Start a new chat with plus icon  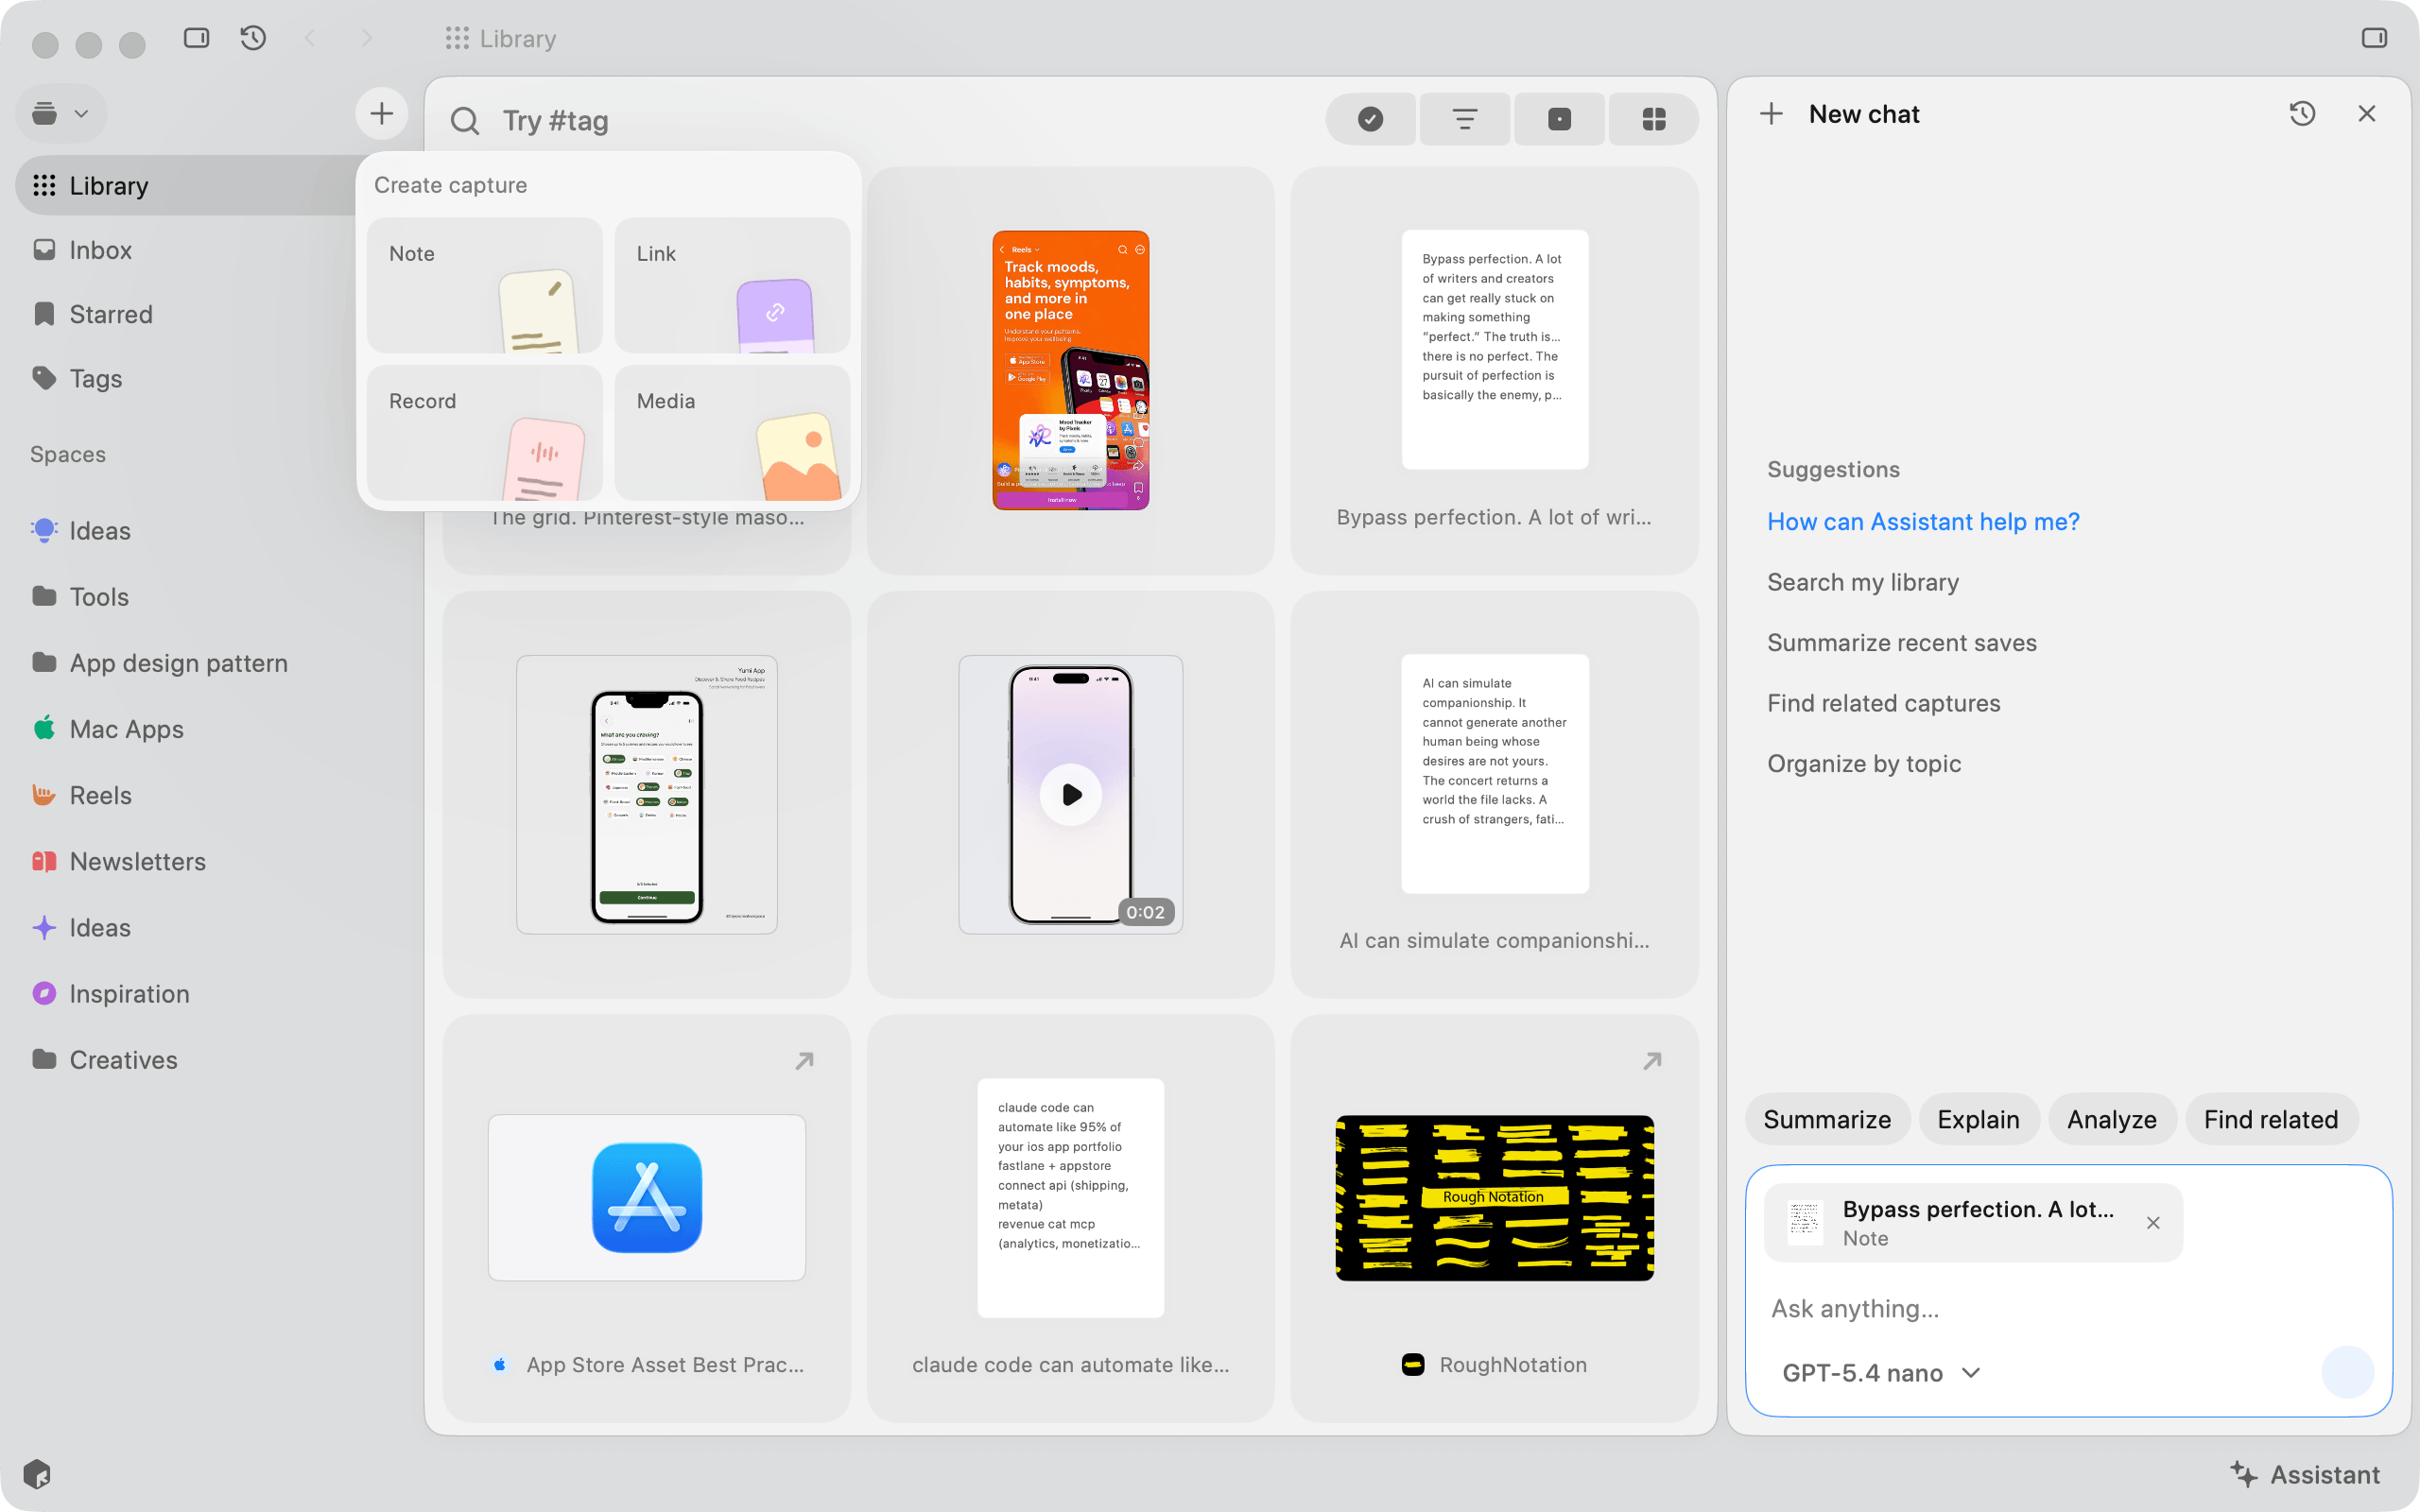pos(1771,114)
